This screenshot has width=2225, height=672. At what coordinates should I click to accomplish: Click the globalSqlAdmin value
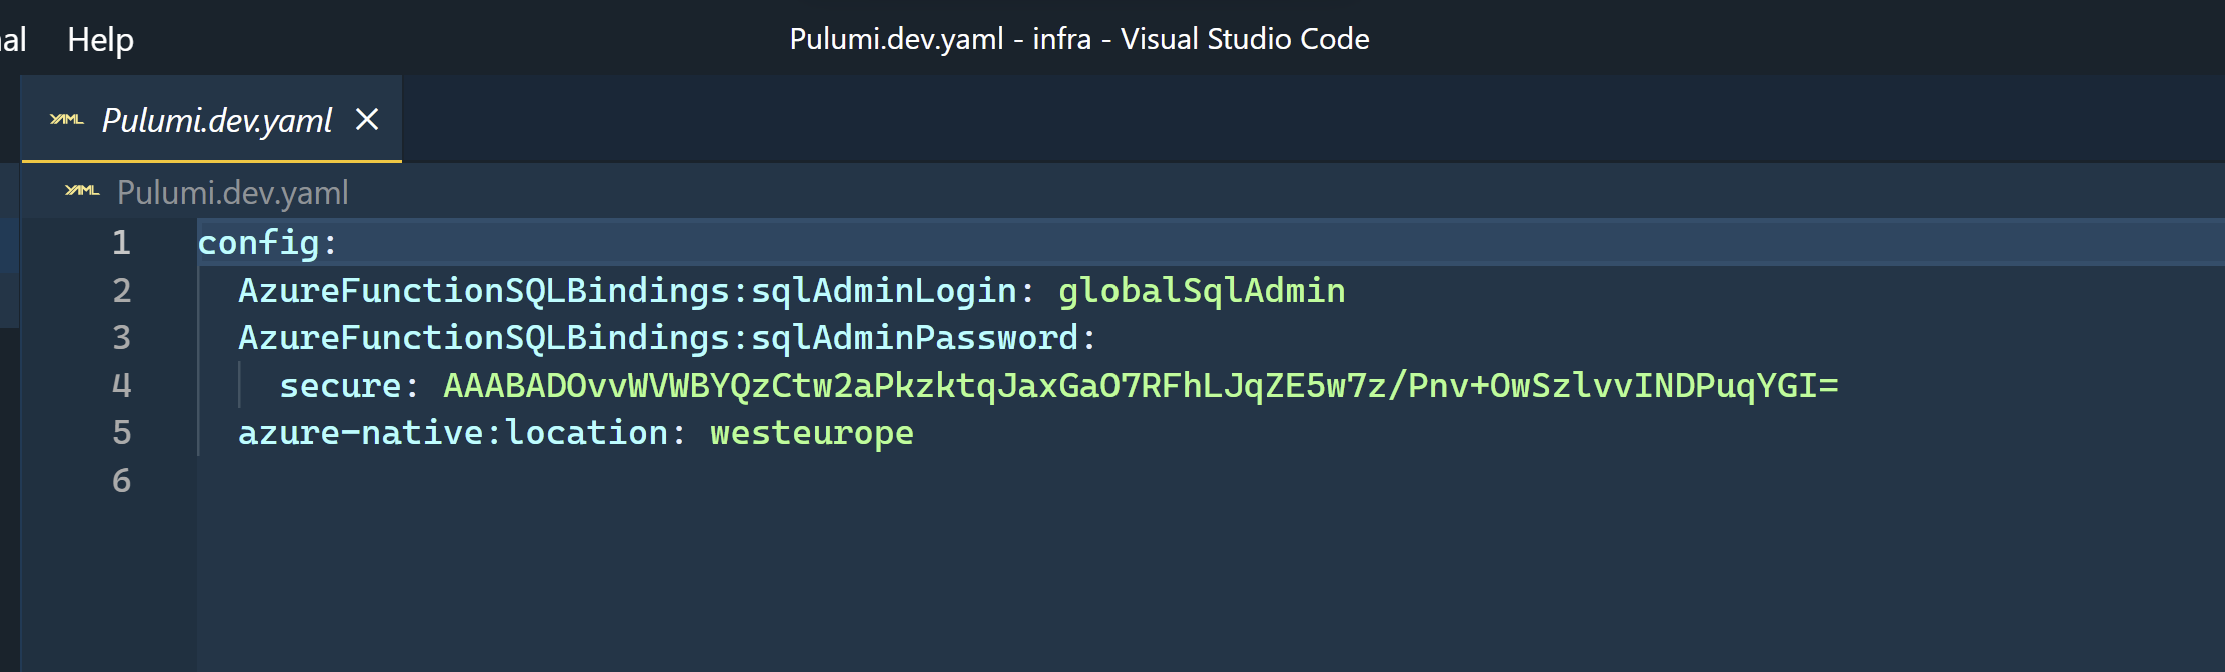pos(1200,290)
